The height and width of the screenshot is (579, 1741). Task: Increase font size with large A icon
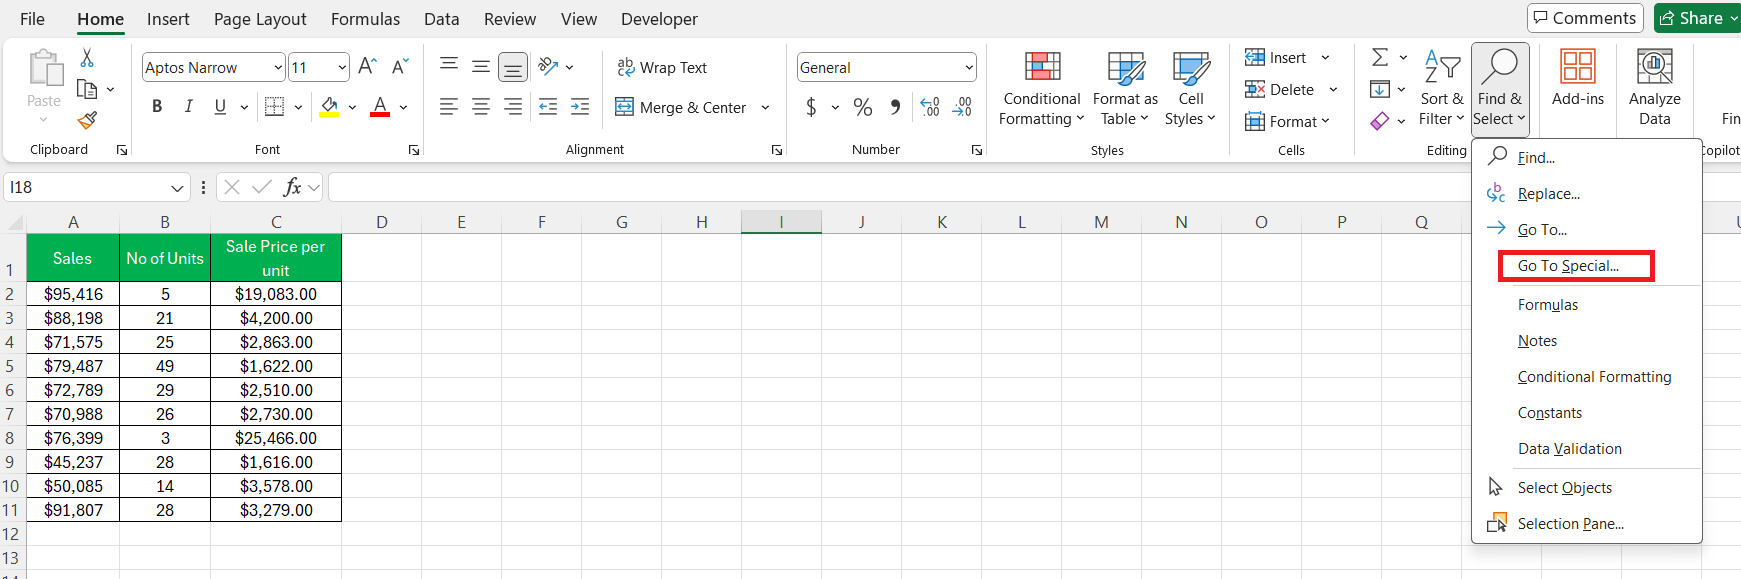[367, 67]
